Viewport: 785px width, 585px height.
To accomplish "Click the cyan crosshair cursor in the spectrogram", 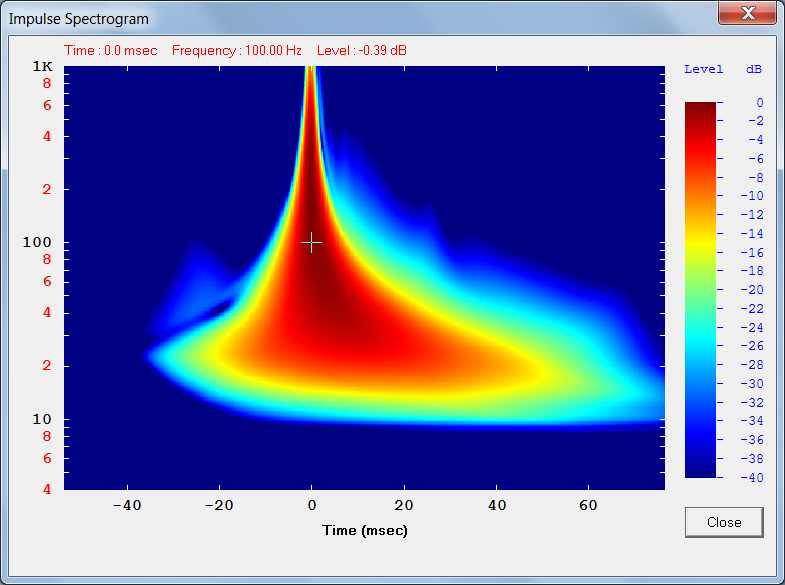I will coord(311,242).
